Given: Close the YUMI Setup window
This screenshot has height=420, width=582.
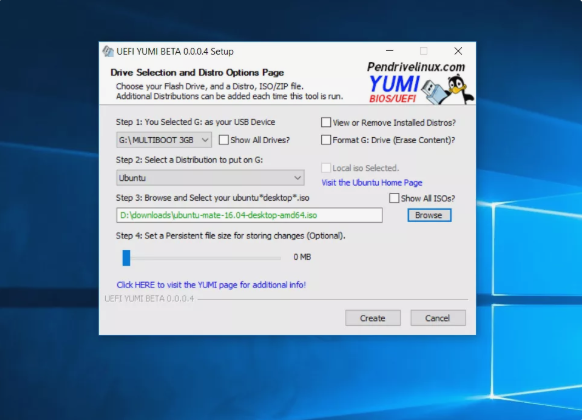Looking at the screenshot, I should pyautogui.click(x=458, y=51).
